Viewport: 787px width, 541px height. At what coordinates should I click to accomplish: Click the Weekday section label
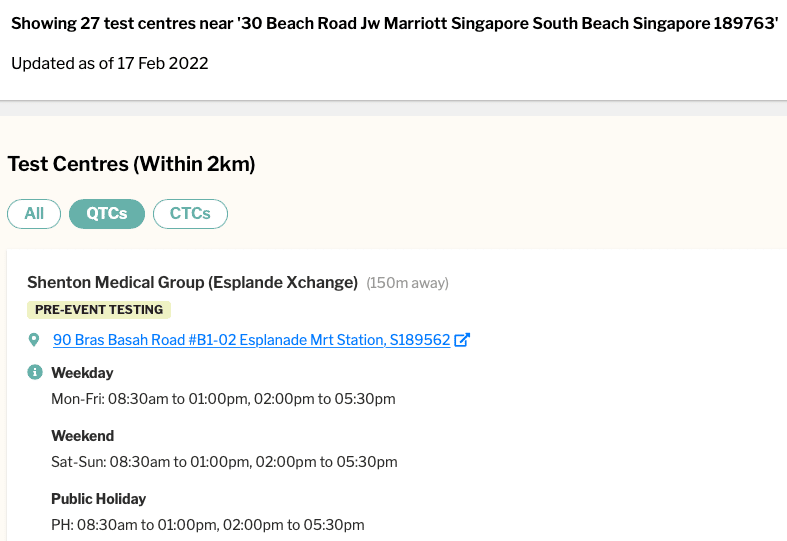coord(82,373)
